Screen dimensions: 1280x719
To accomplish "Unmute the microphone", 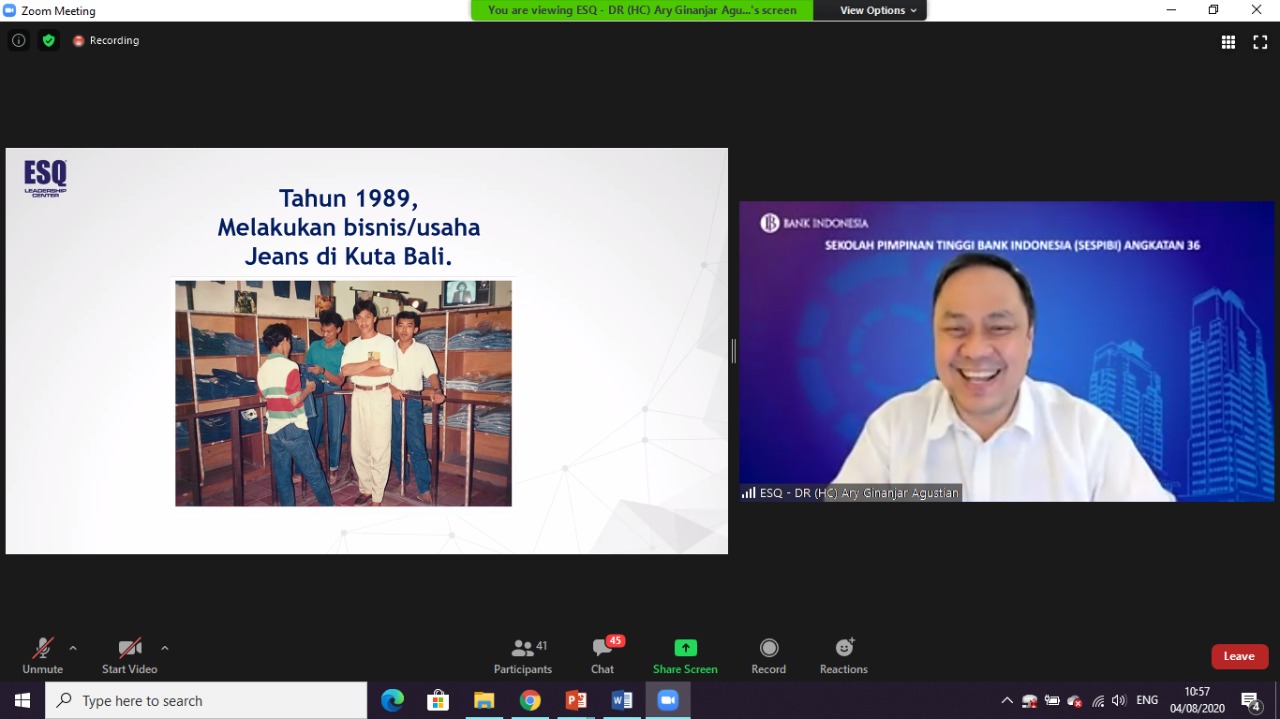I will (42, 656).
